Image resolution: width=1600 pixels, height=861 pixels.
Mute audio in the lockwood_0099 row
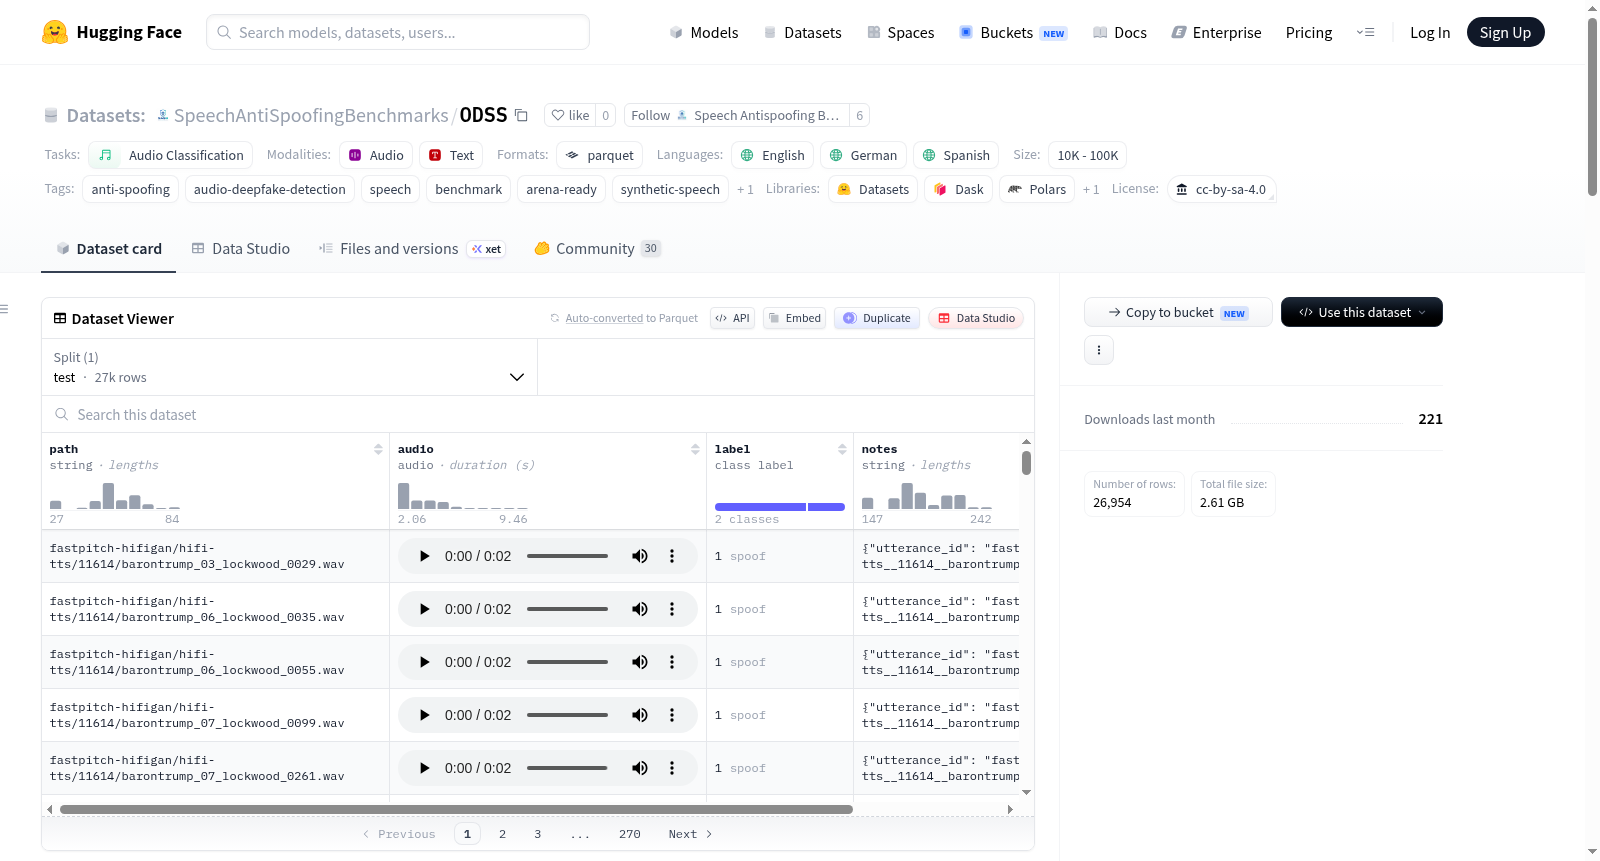(x=640, y=715)
